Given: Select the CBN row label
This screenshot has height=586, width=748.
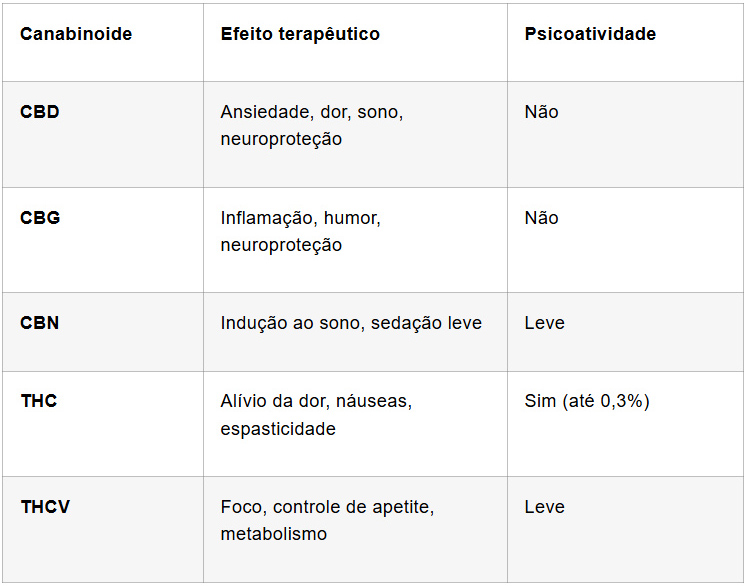Looking at the screenshot, I should 40,323.
